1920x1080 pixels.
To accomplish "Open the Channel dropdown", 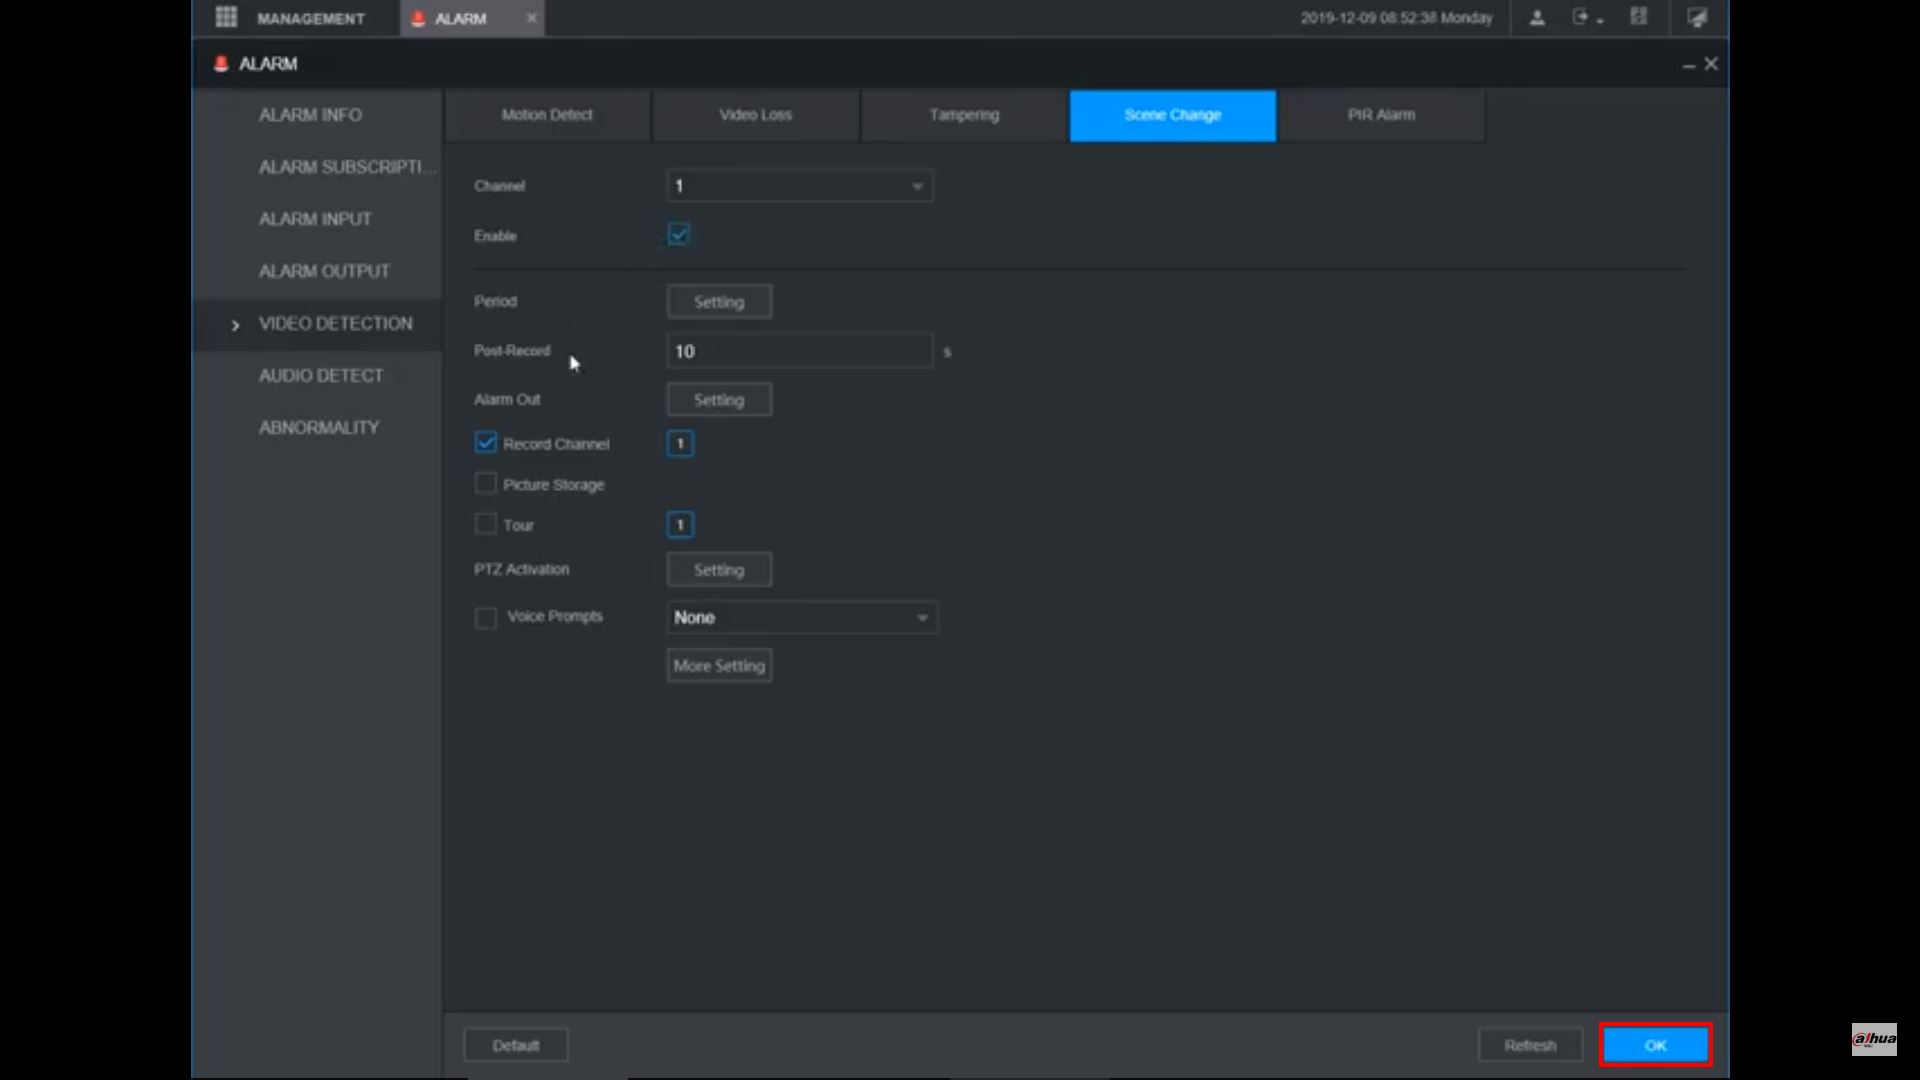I will coord(799,186).
